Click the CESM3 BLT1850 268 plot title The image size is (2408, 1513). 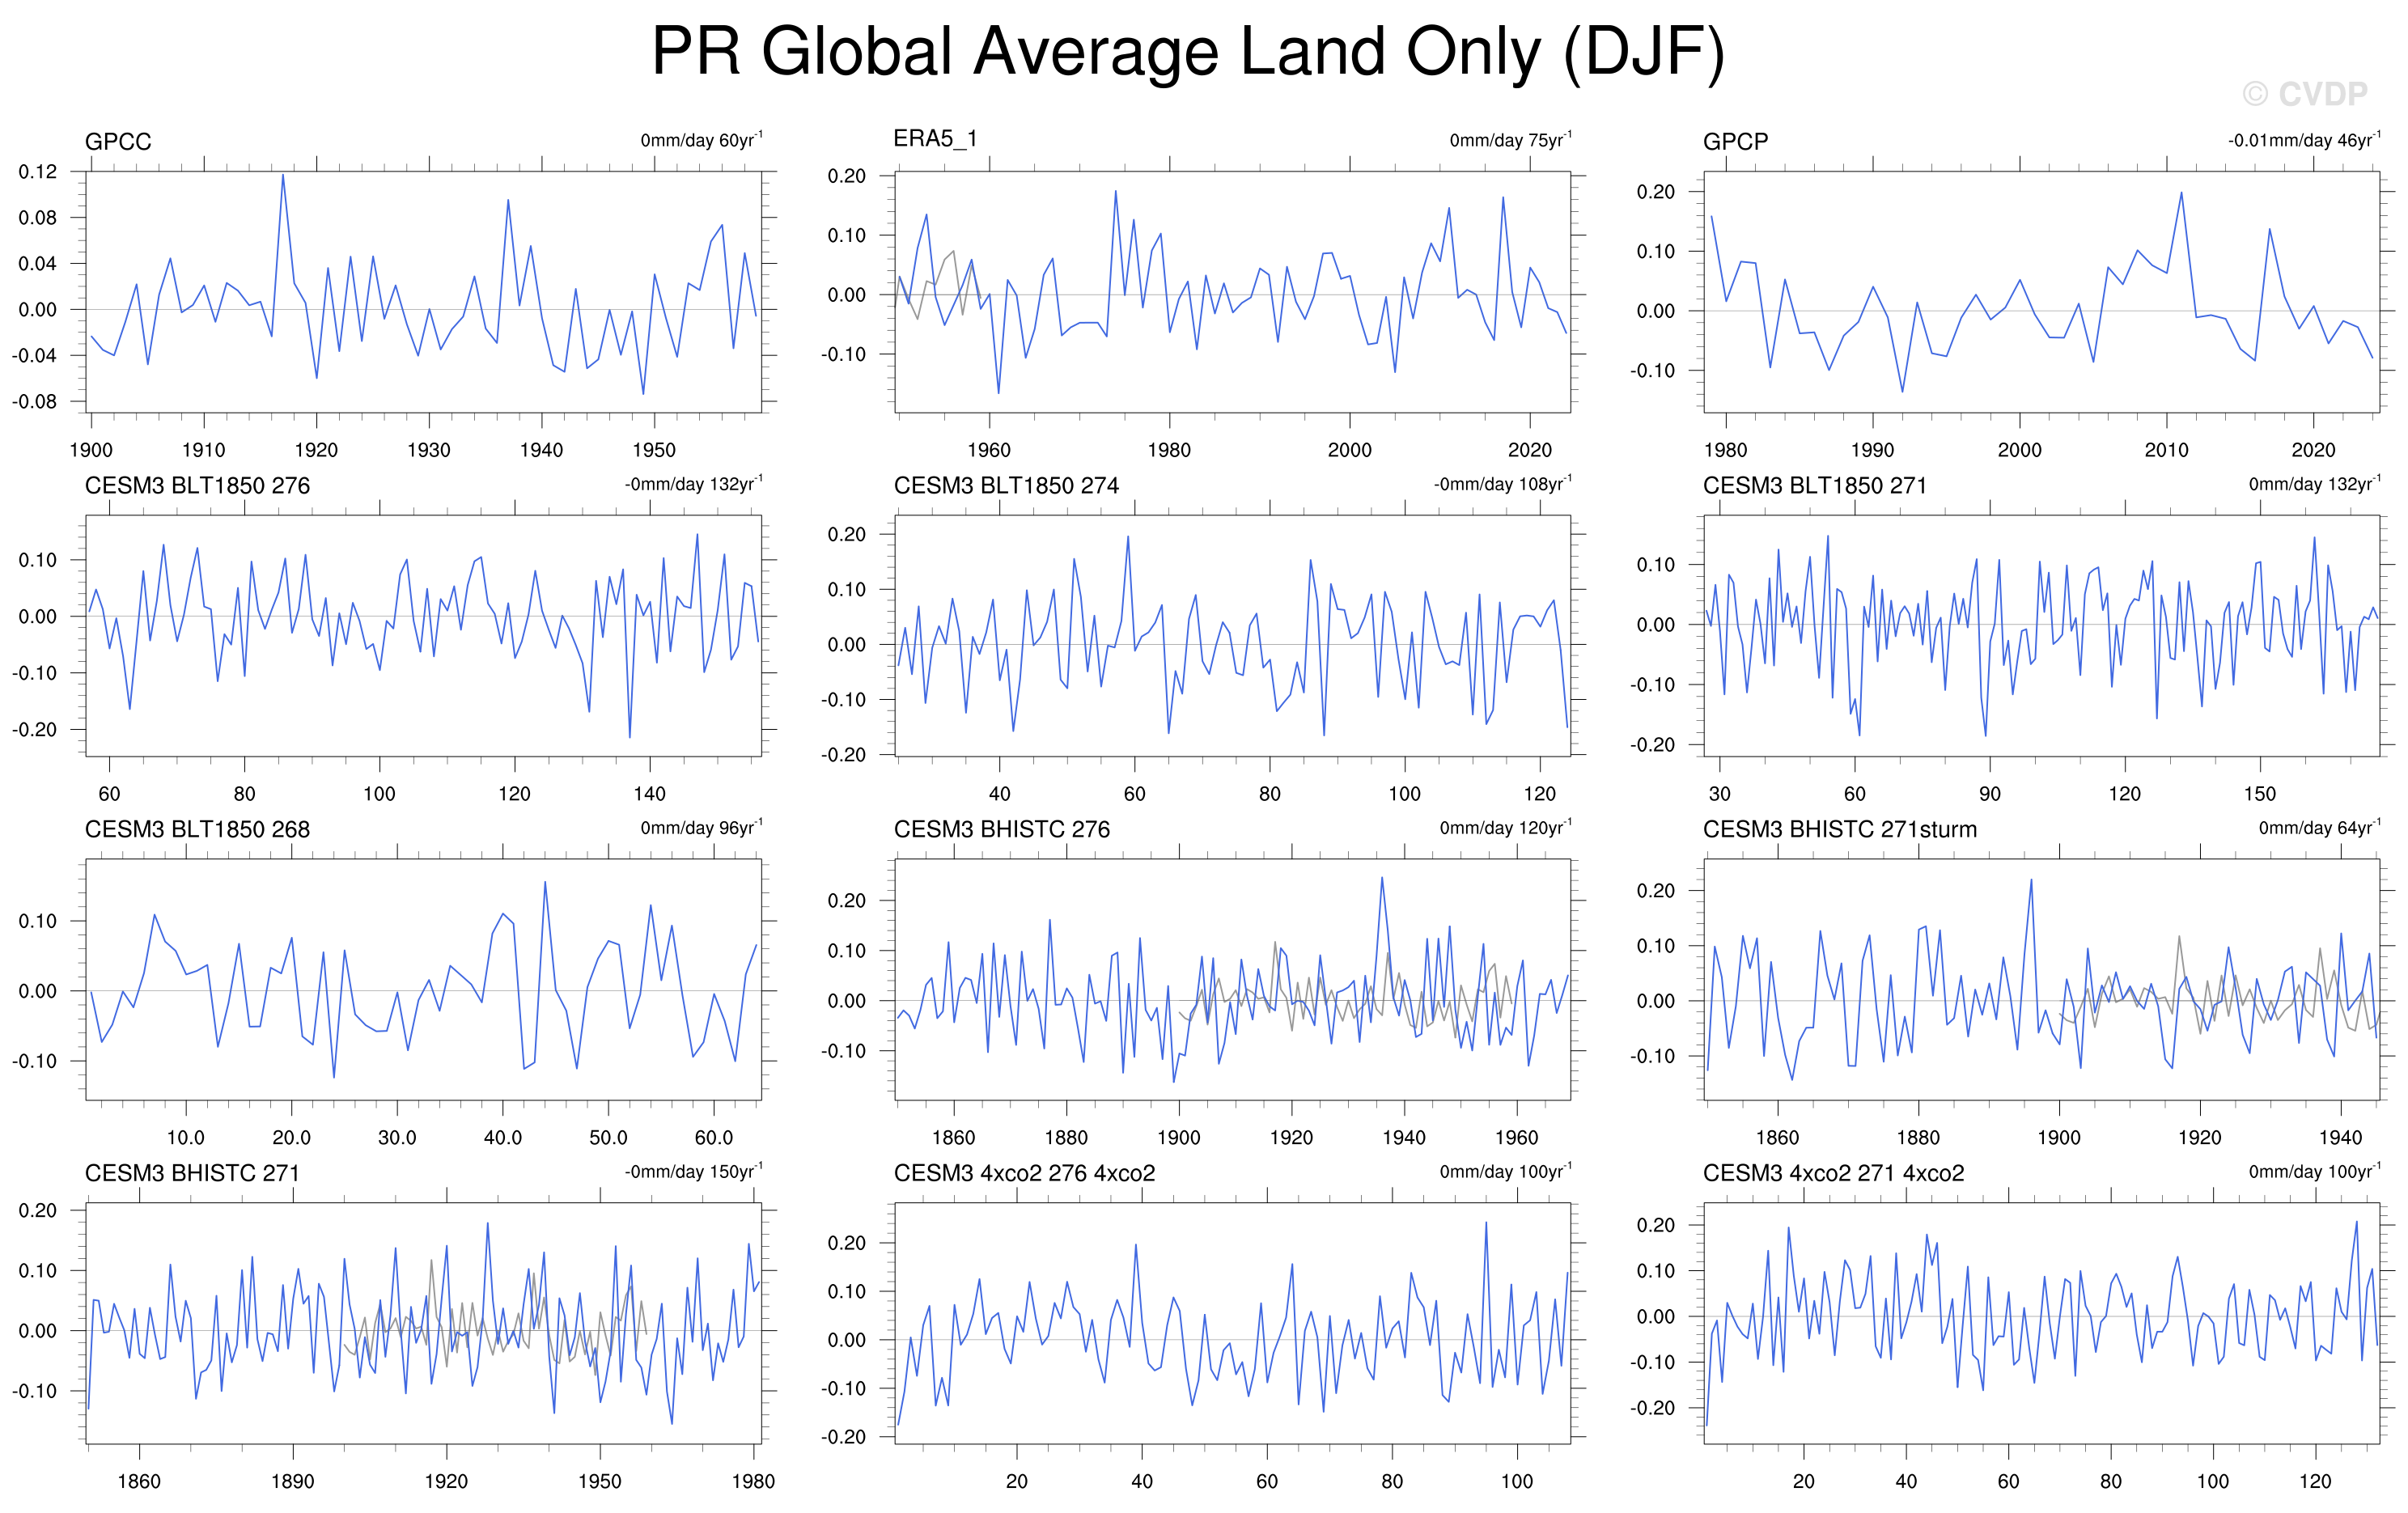tap(197, 830)
